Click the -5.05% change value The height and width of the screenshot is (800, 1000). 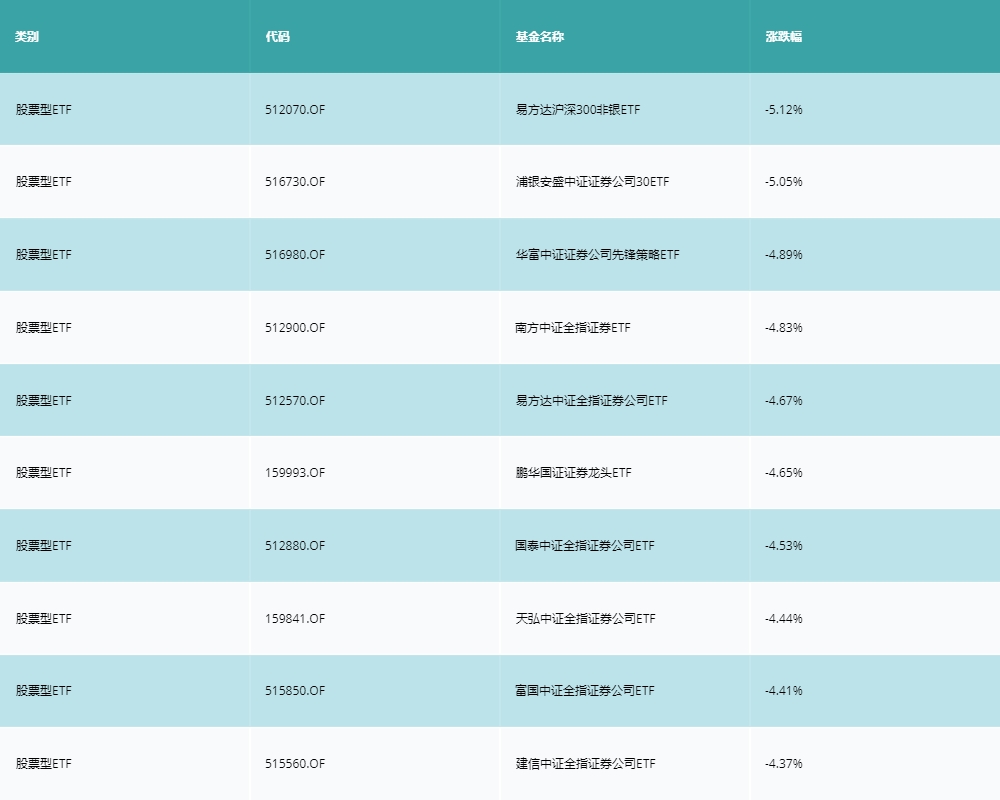pos(784,182)
